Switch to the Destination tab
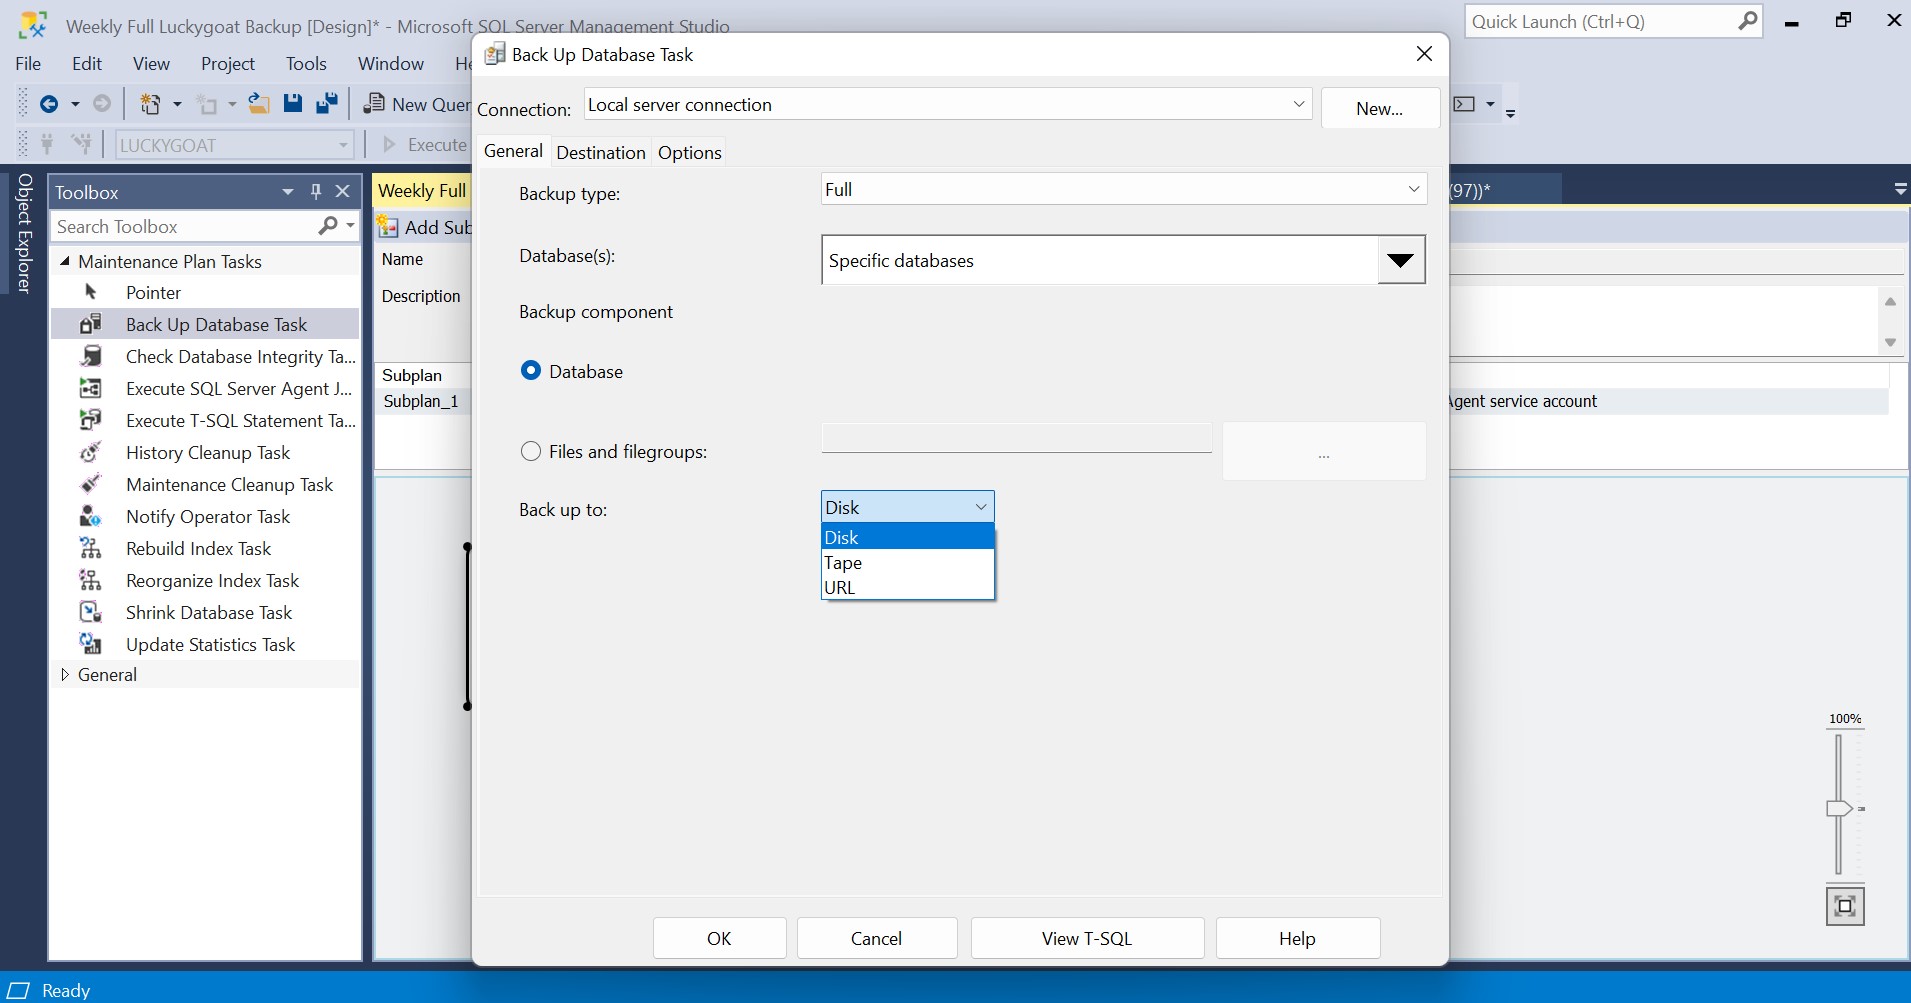 (600, 152)
